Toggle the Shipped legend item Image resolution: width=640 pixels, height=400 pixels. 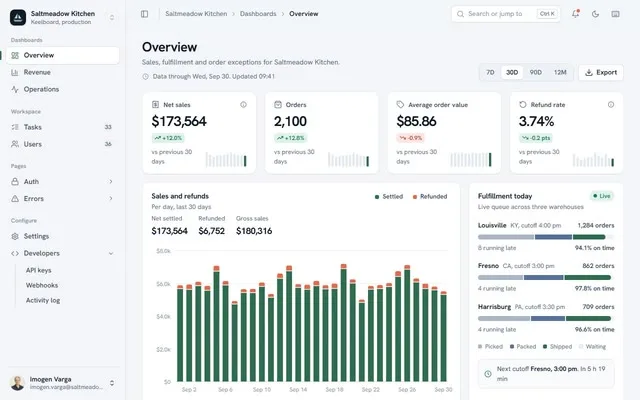click(x=557, y=347)
